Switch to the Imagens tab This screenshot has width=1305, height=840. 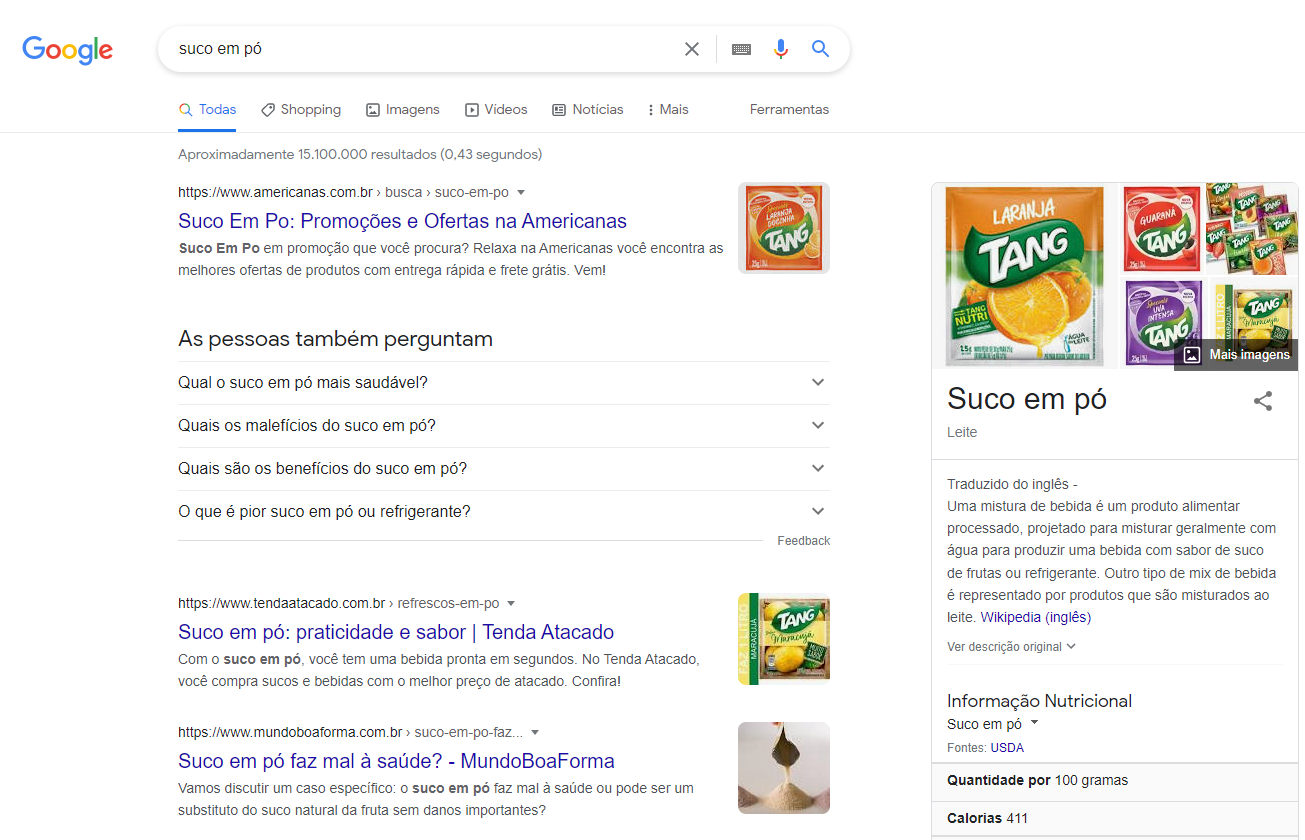click(x=403, y=110)
